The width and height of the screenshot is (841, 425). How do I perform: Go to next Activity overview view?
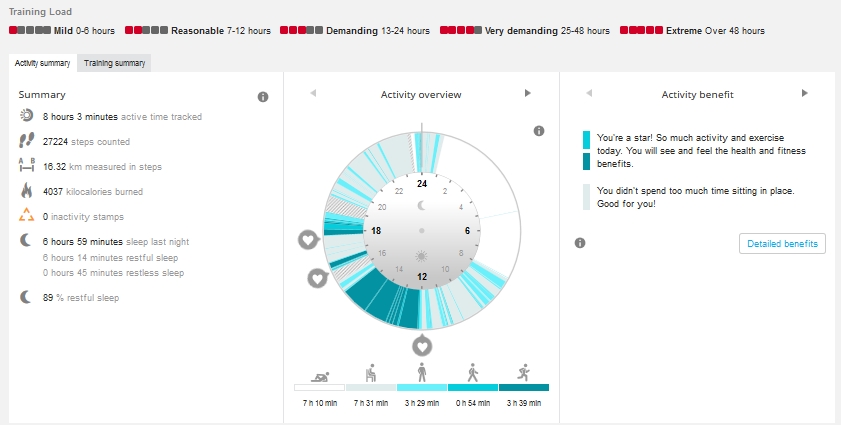tap(528, 94)
